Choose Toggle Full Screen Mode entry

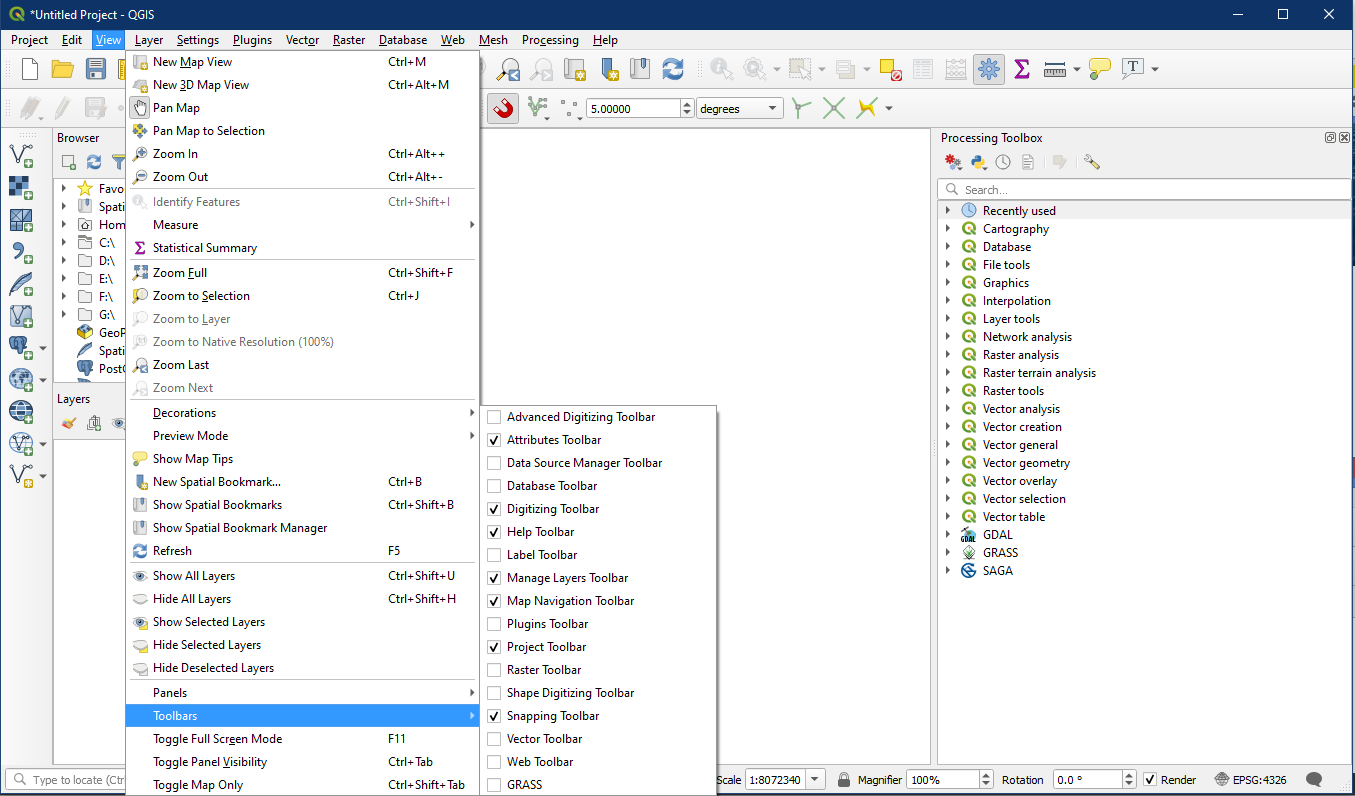coord(217,739)
